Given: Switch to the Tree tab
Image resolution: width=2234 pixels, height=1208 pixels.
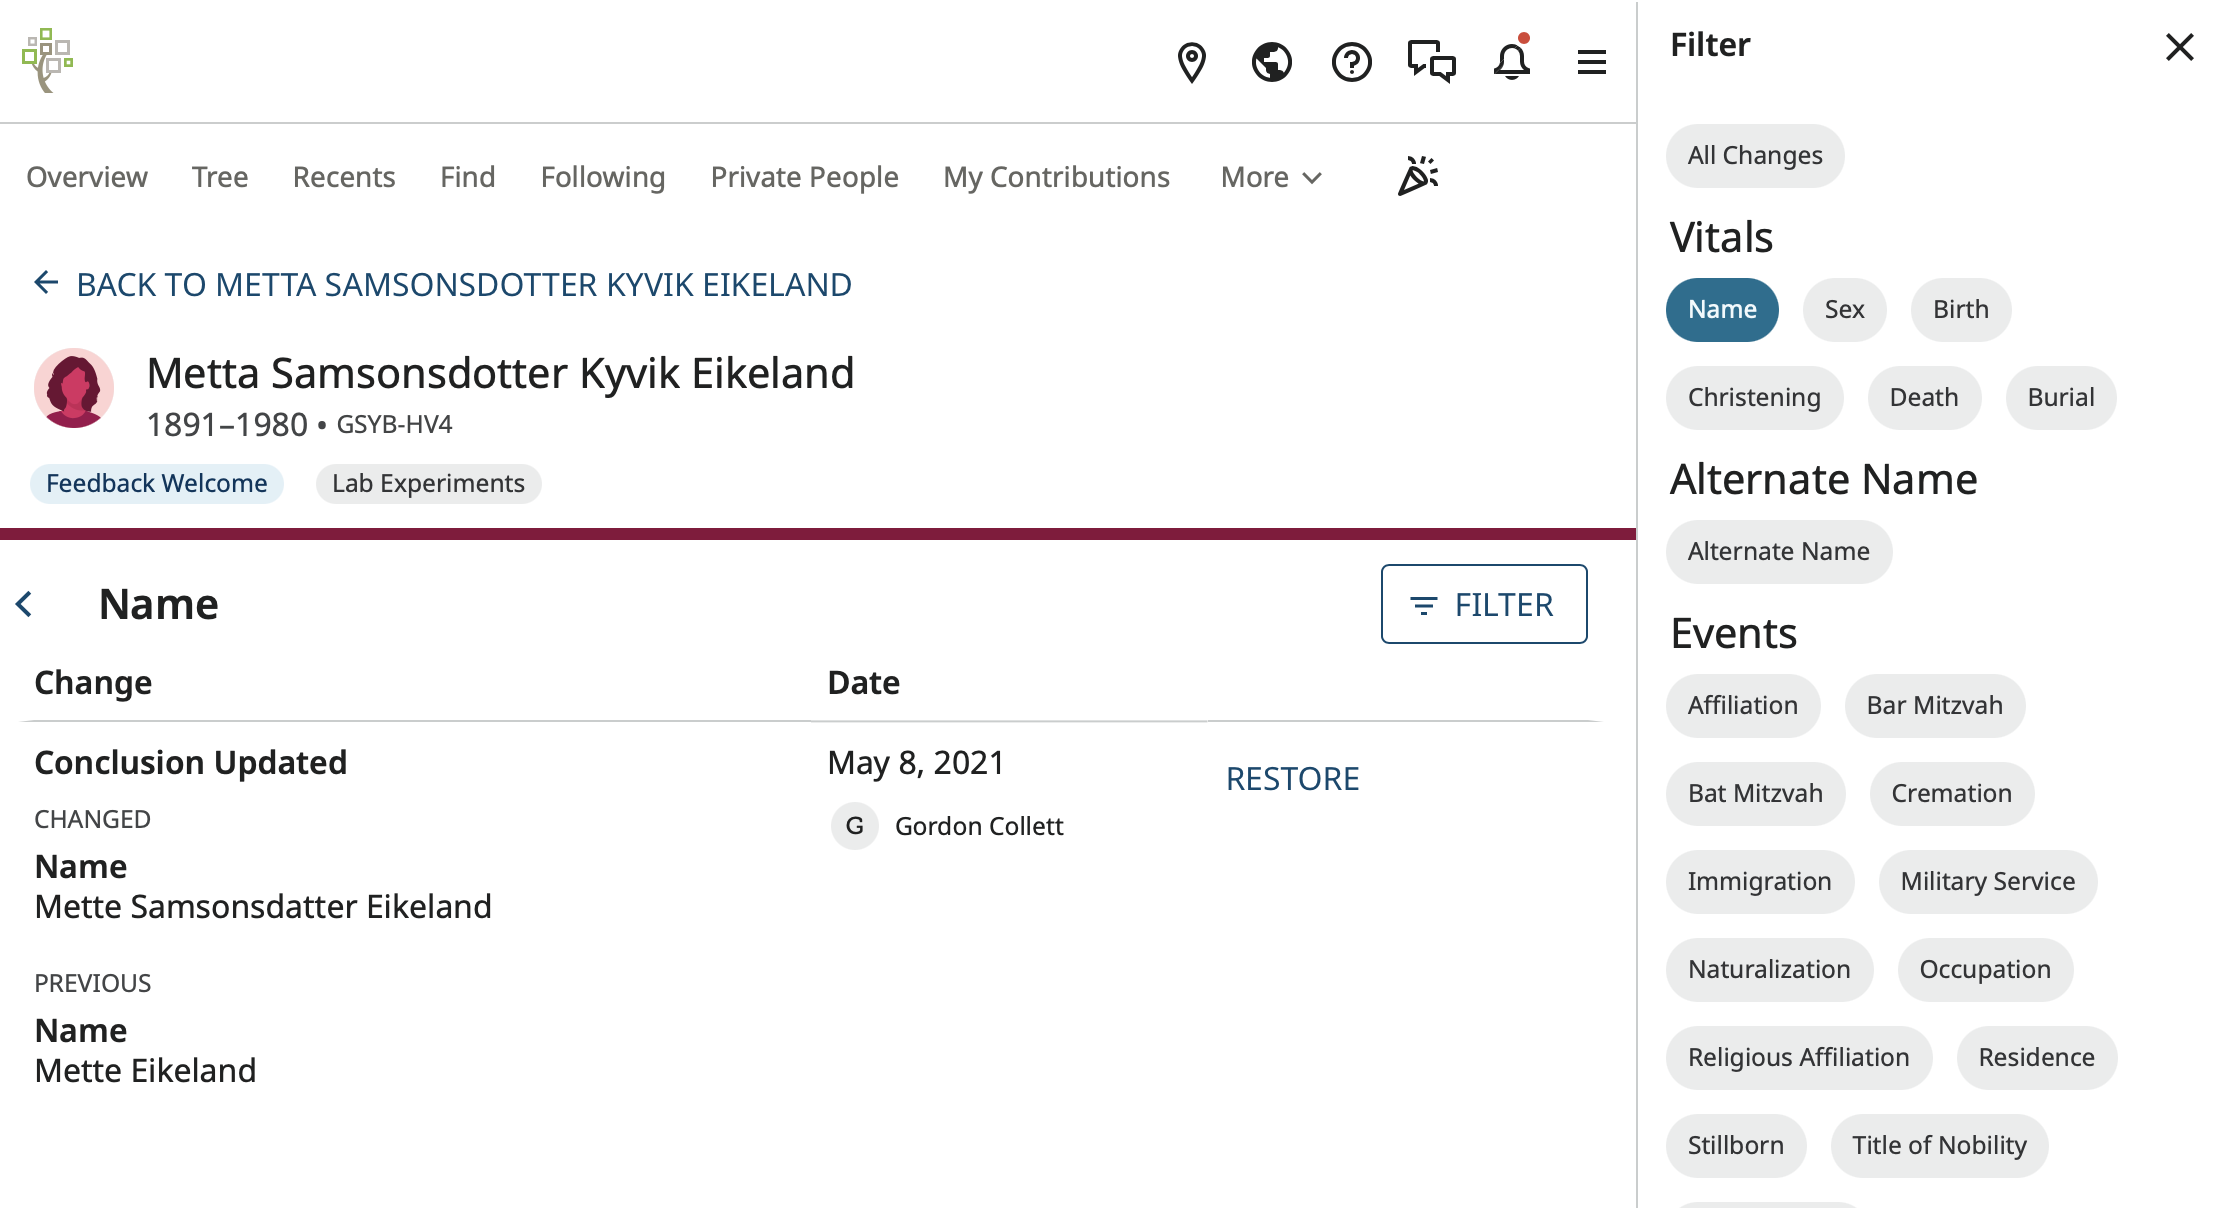Looking at the screenshot, I should [219, 176].
